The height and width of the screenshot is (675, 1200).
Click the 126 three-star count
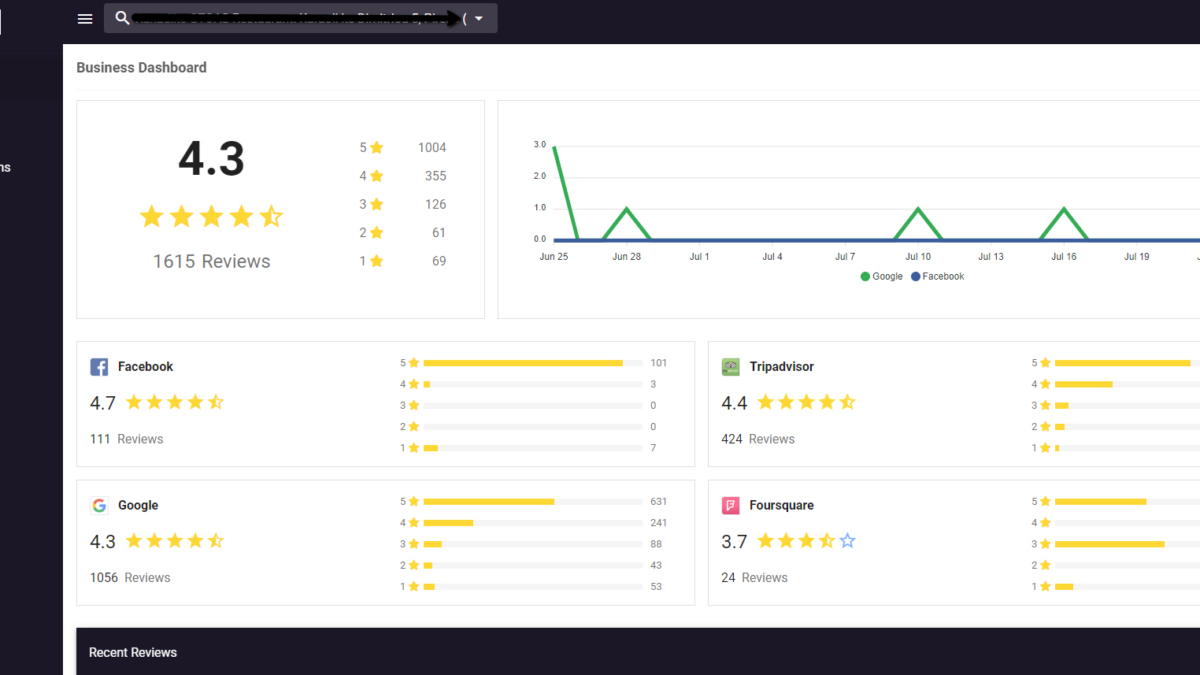pos(435,204)
